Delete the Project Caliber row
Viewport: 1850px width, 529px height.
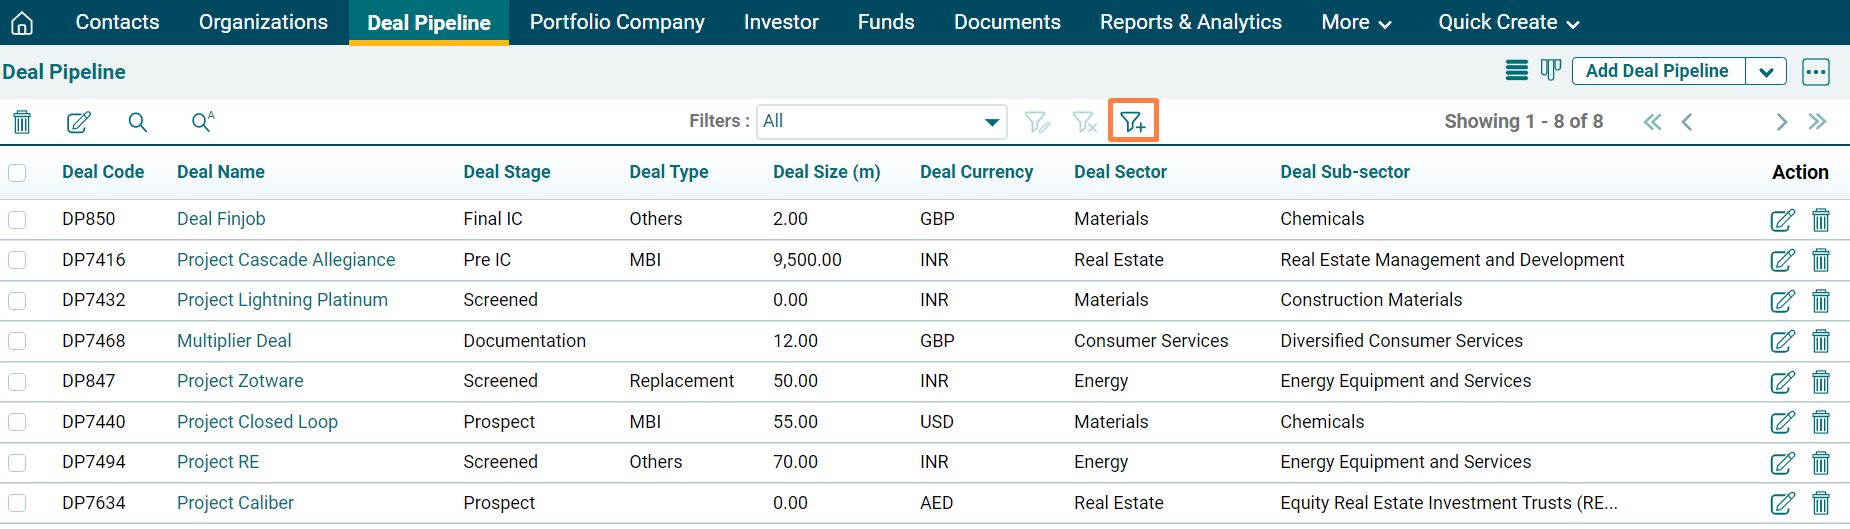[x=1821, y=503]
